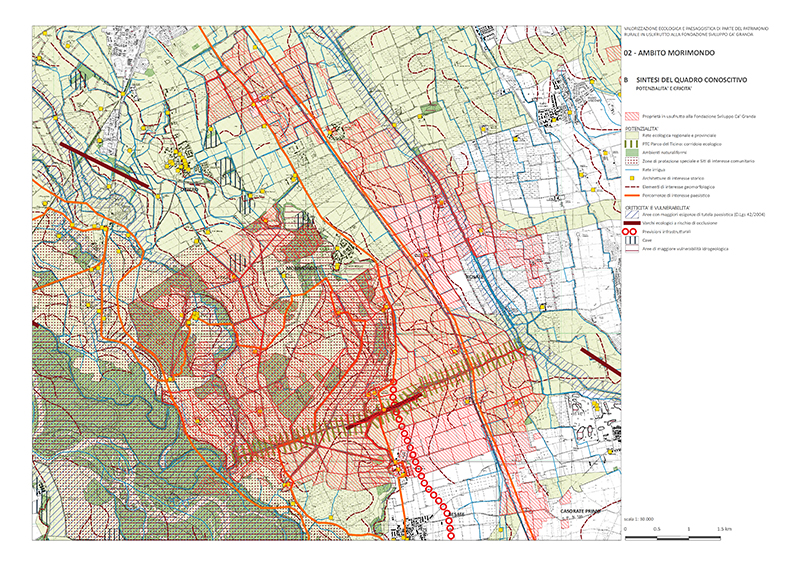This screenshot has height=566, width=800.
Task: Click the Rete ecologica regionale legend symbol
Action: pyautogui.click(x=632, y=137)
